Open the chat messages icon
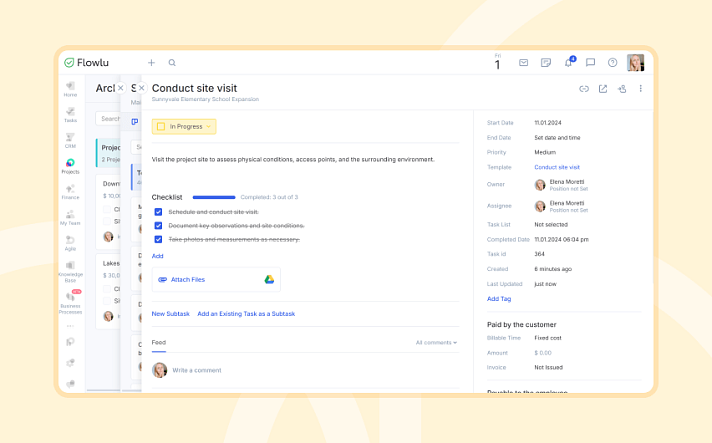Screen dimensions: 712x443 coord(590,63)
